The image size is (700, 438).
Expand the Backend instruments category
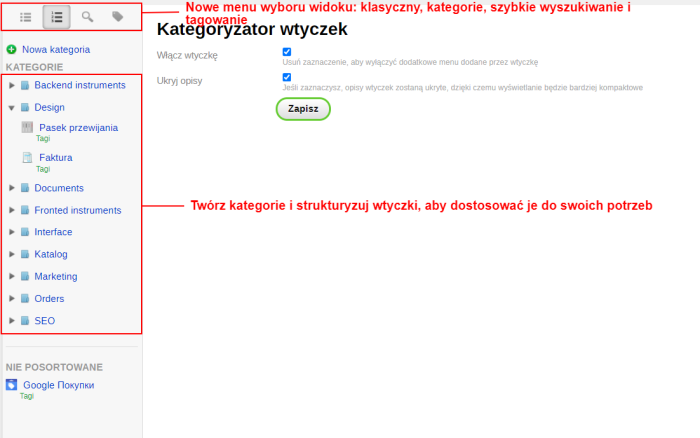[12, 85]
